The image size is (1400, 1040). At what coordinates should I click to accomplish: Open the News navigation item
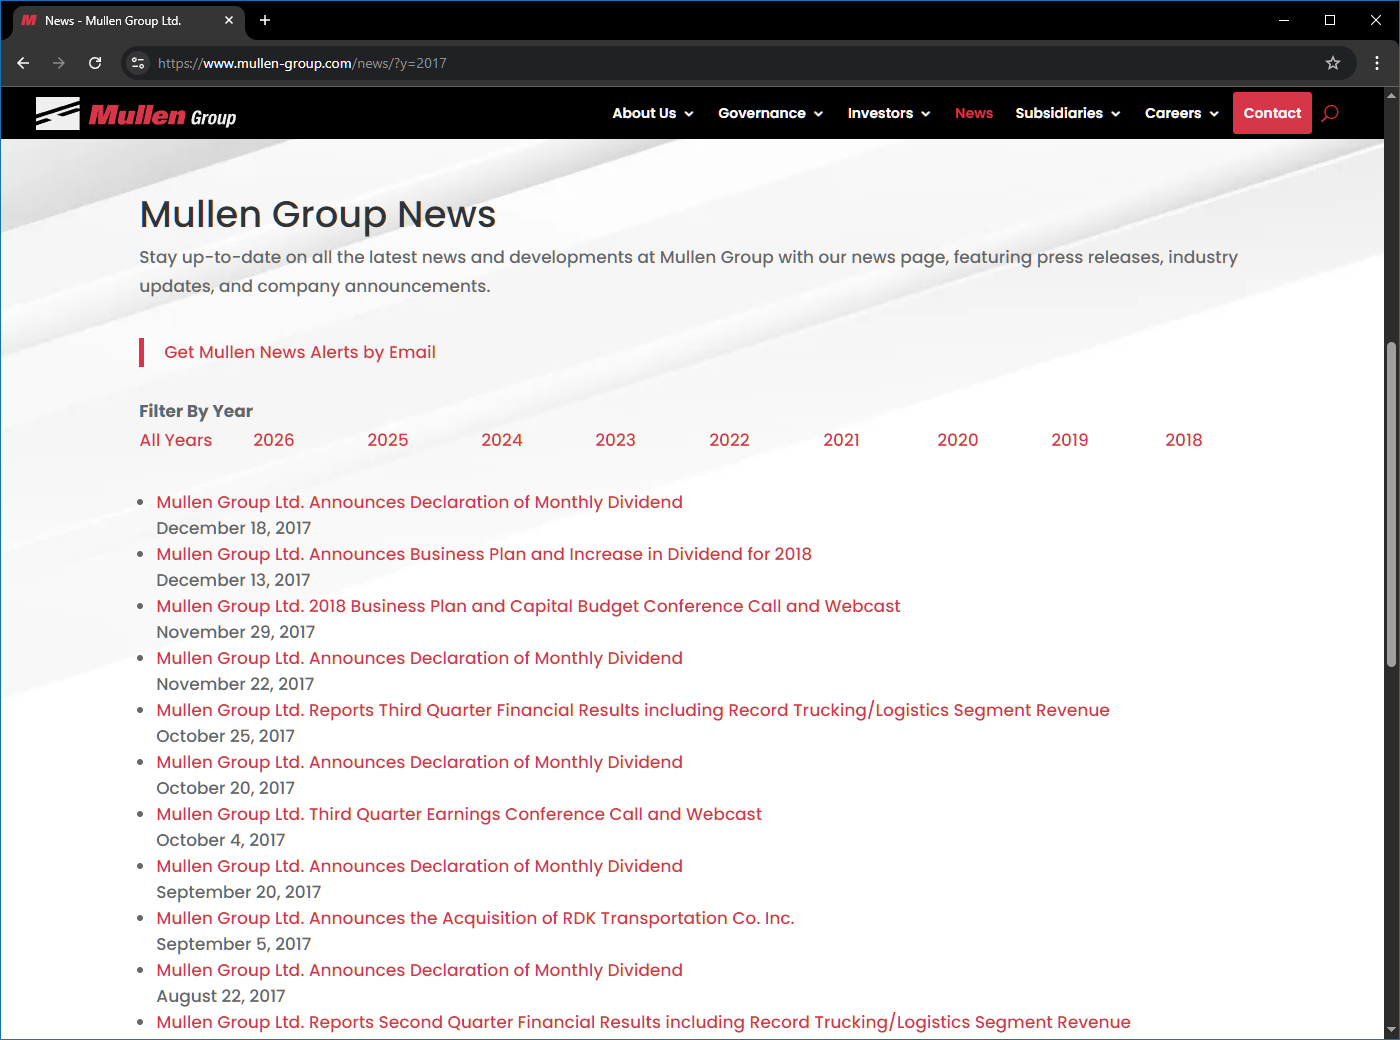coord(974,113)
